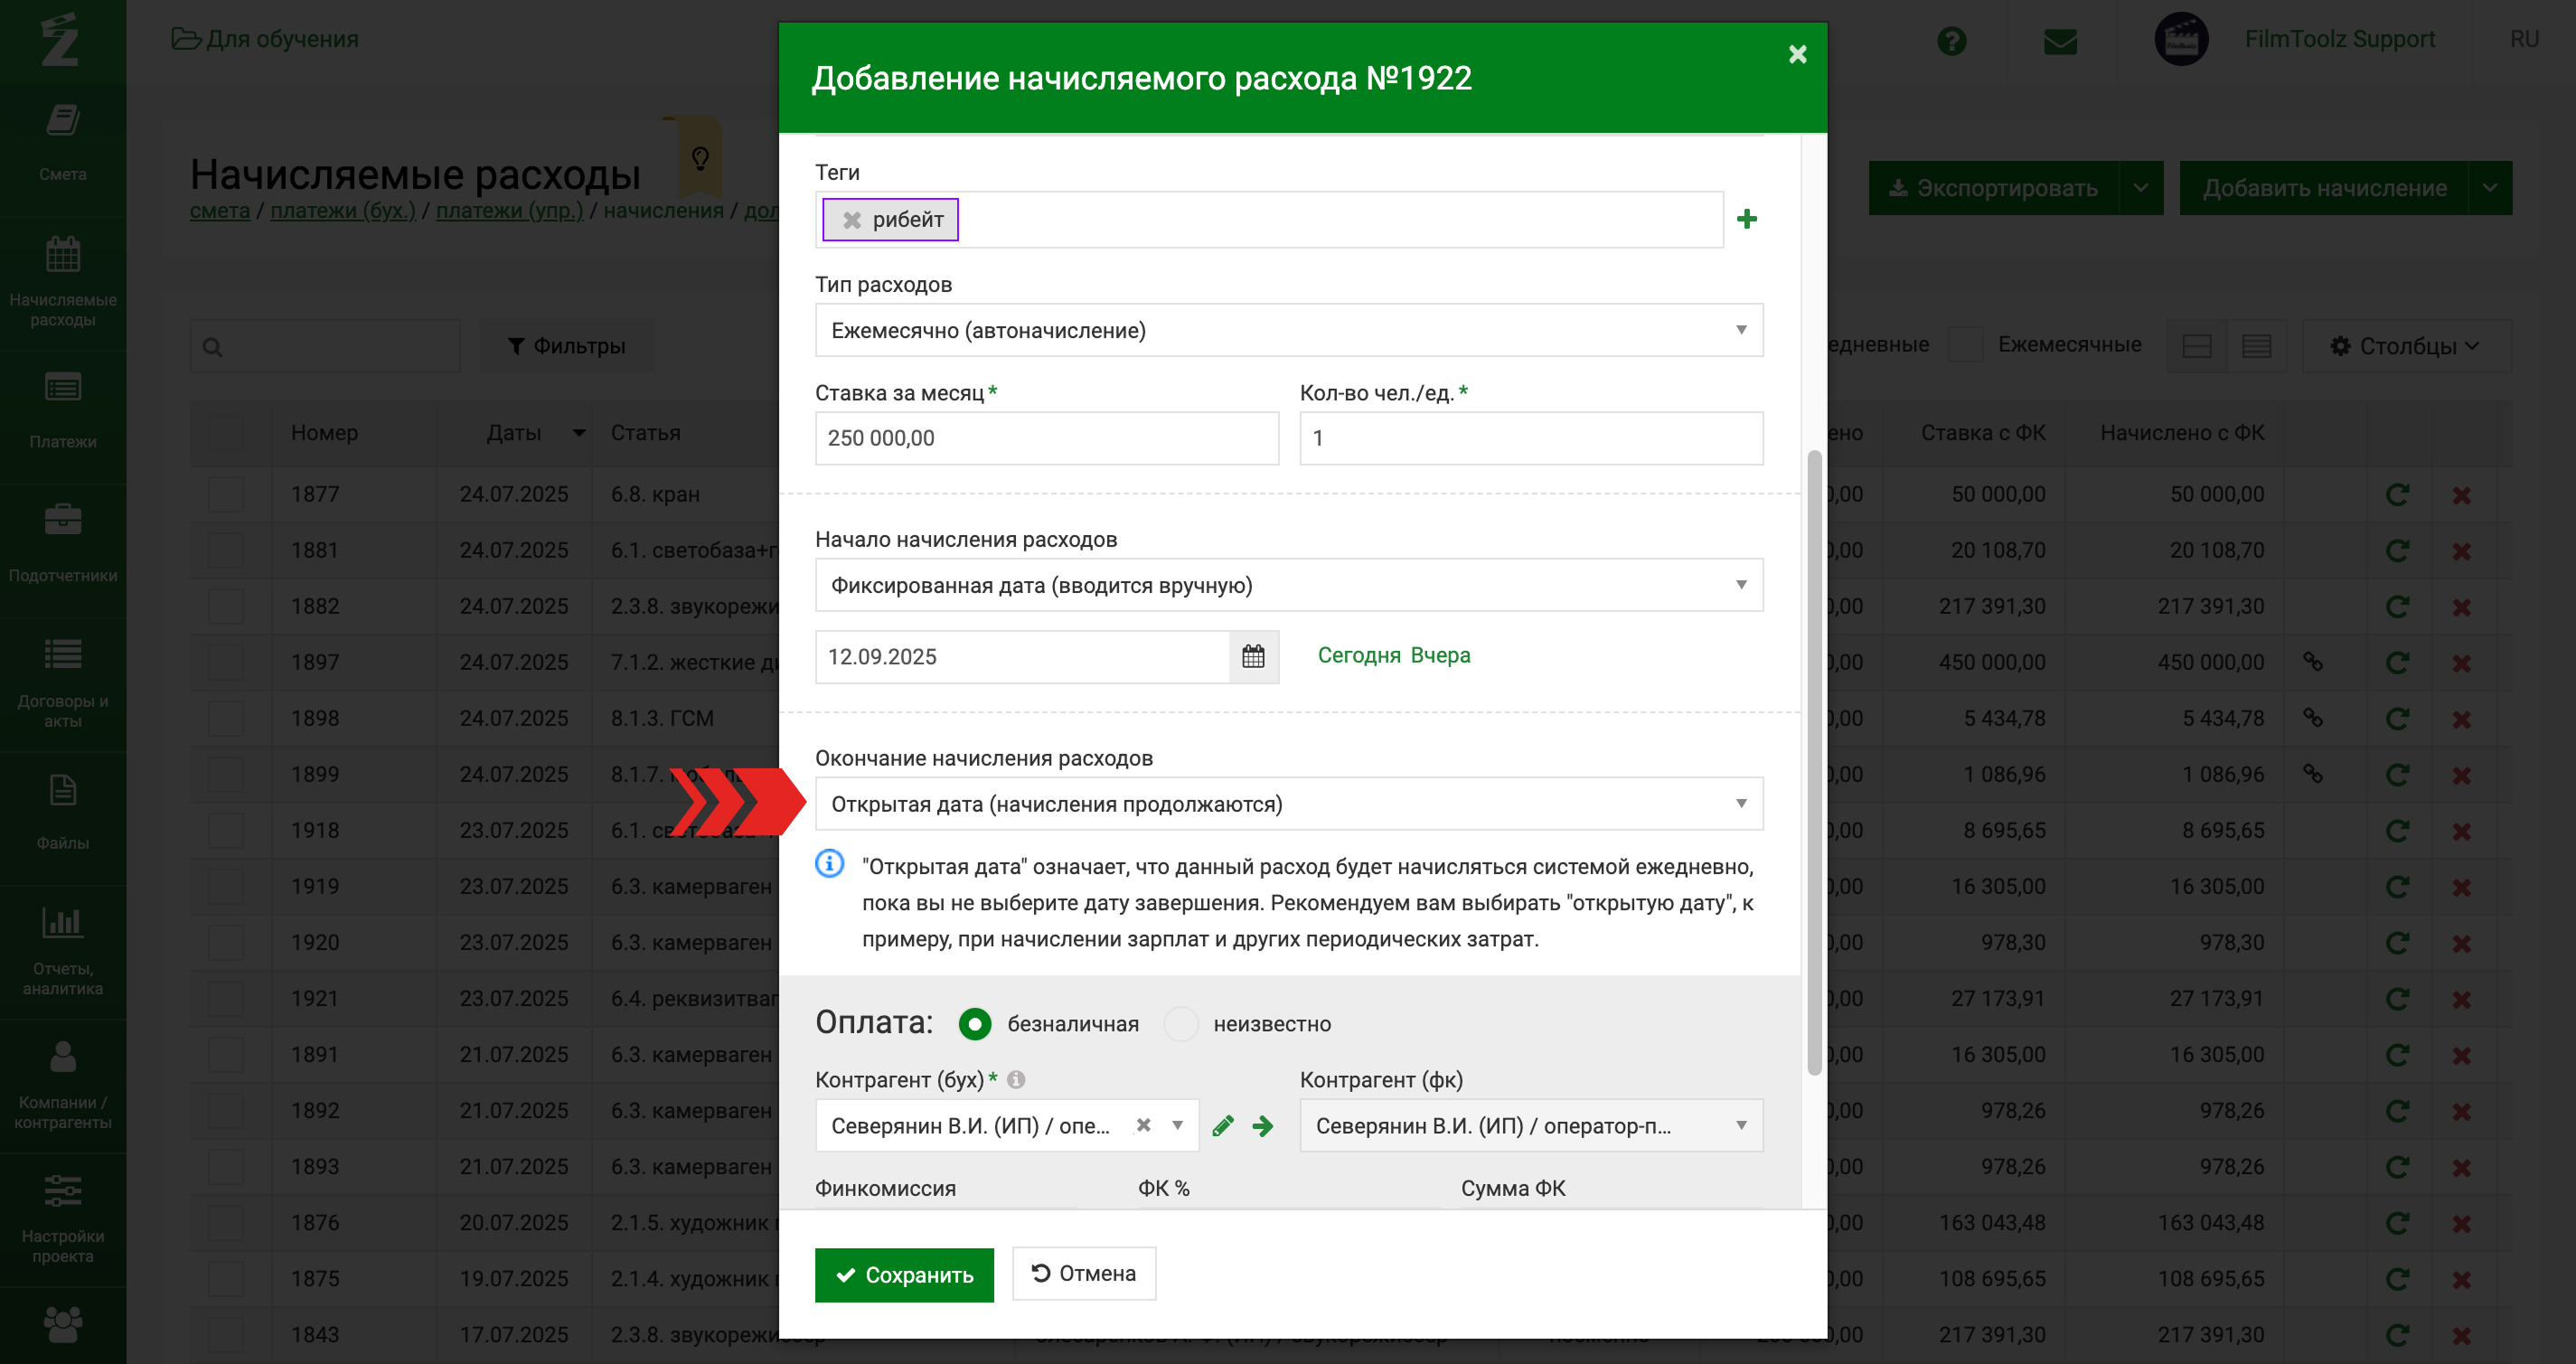Open the calendar date picker

click(1253, 657)
